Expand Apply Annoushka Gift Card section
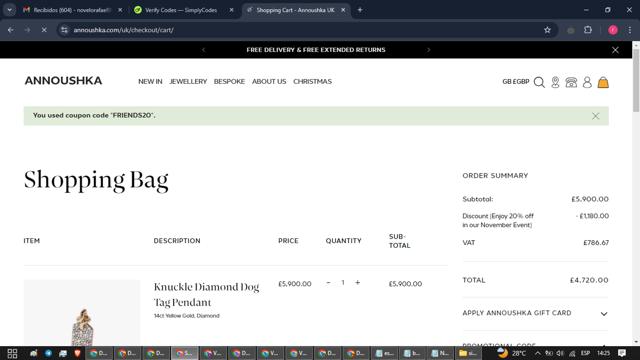This screenshot has height=360, width=640. [604, 313]
